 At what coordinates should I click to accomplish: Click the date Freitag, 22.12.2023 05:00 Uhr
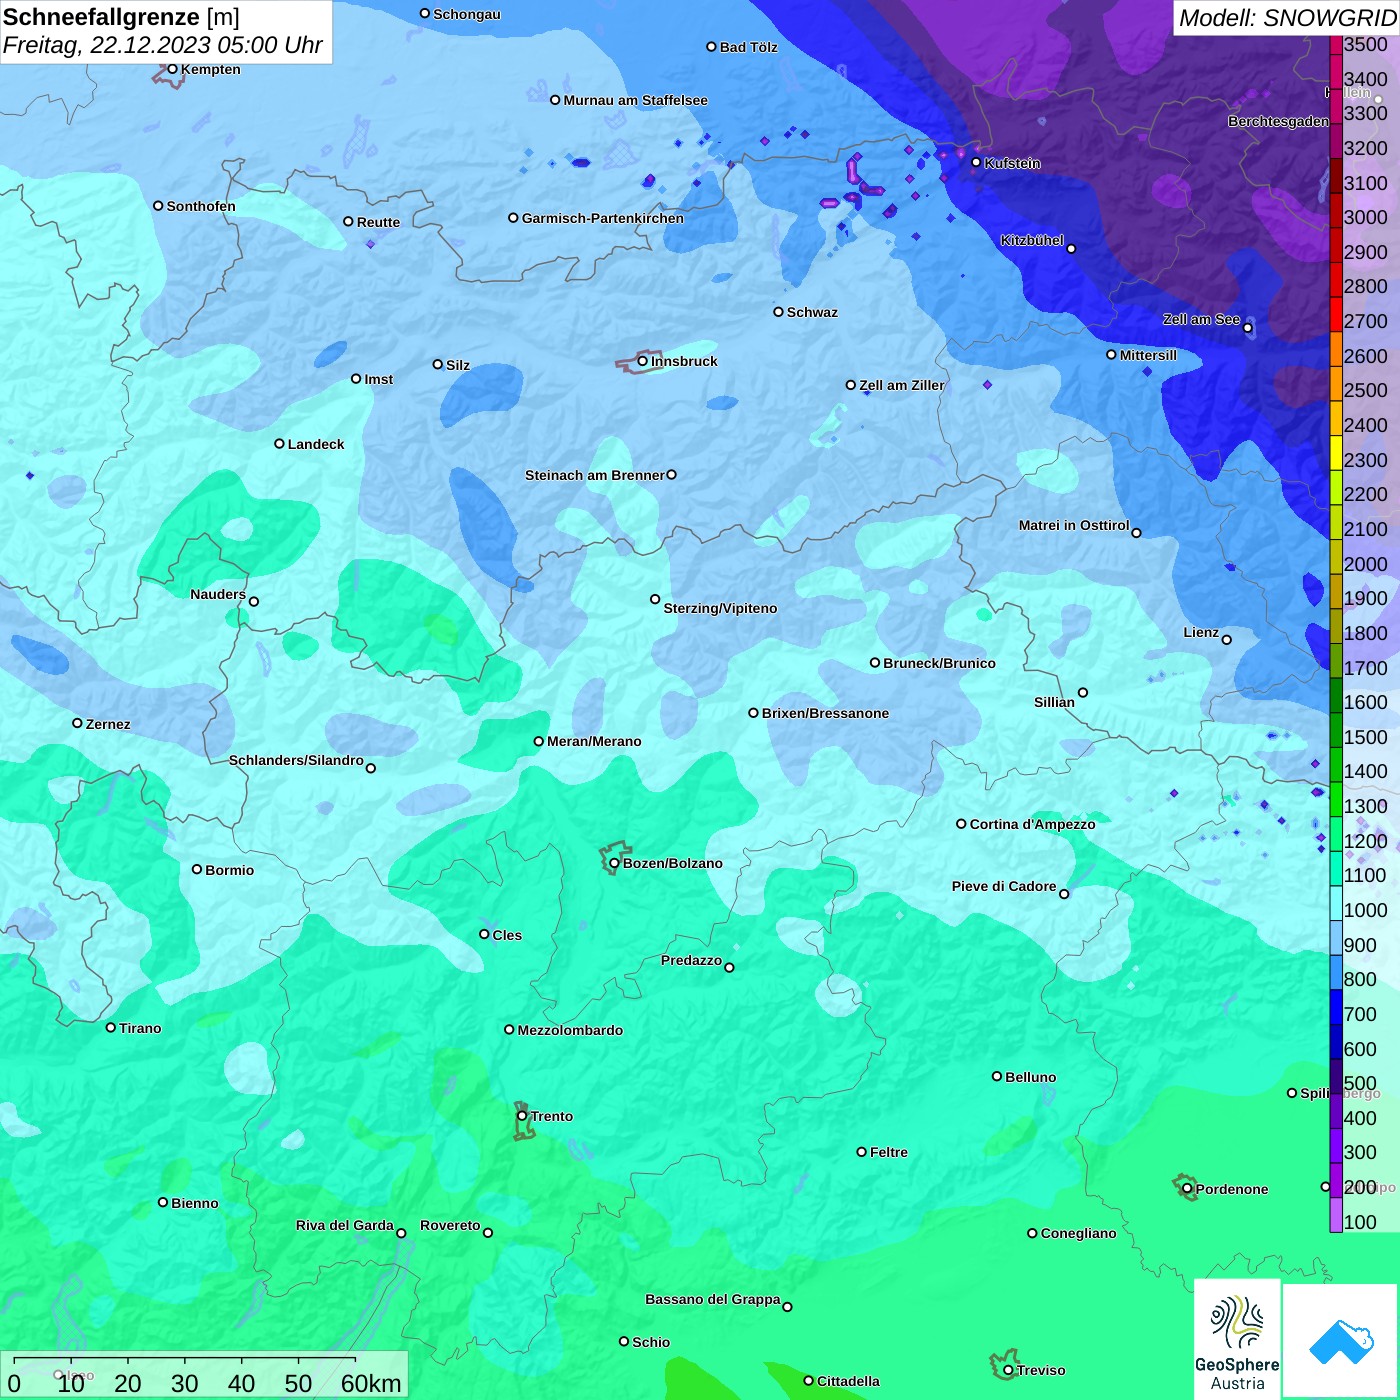pos(162,45)
